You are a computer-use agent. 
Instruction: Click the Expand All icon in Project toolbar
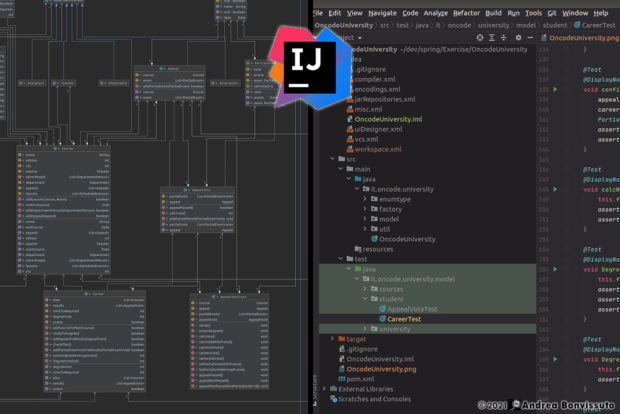[x=491, y=38]
